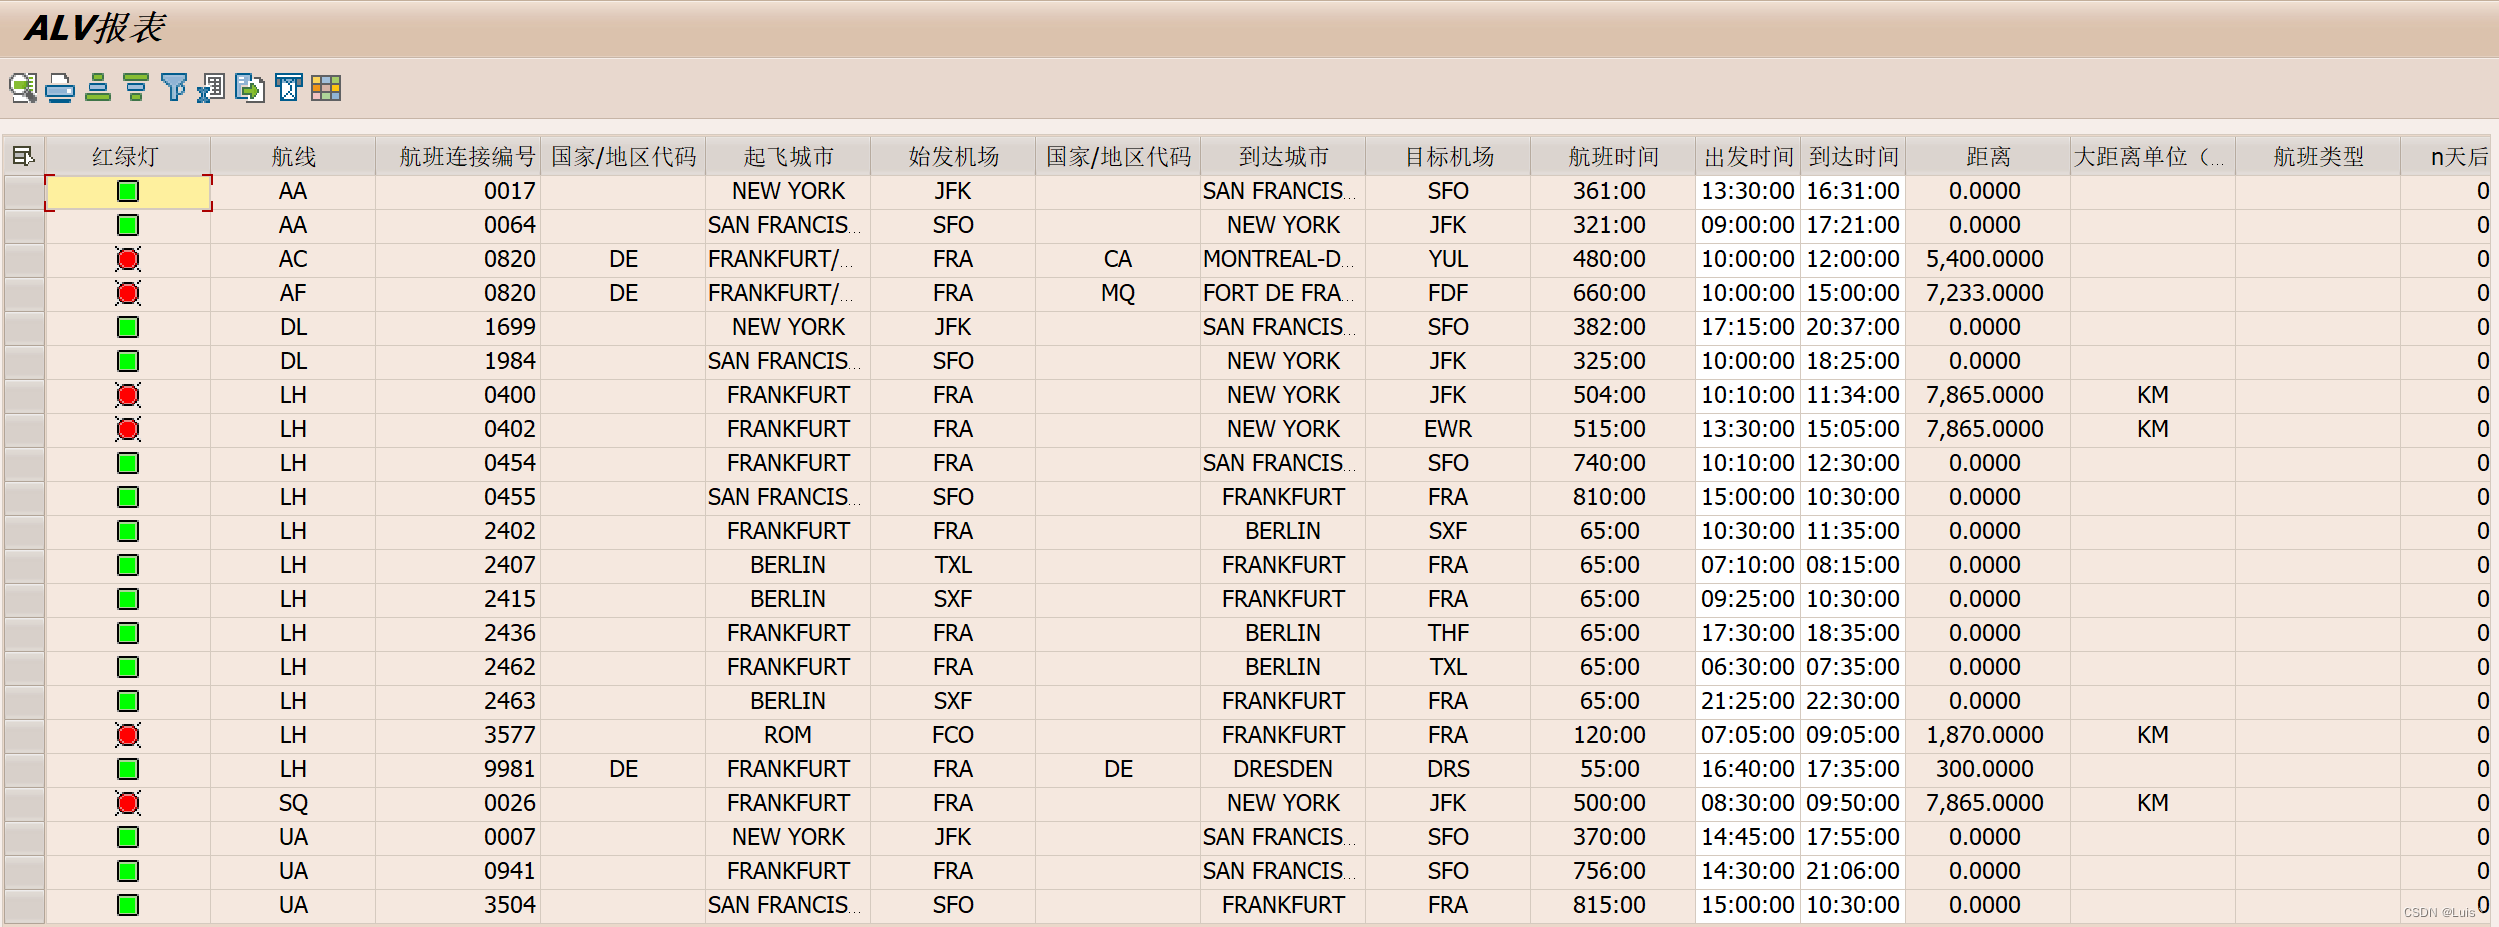Image resolution: width=2499 pixels, height=927 pixels.
Task: Select row marker for flight LH 2415
Action: point(24,599)
